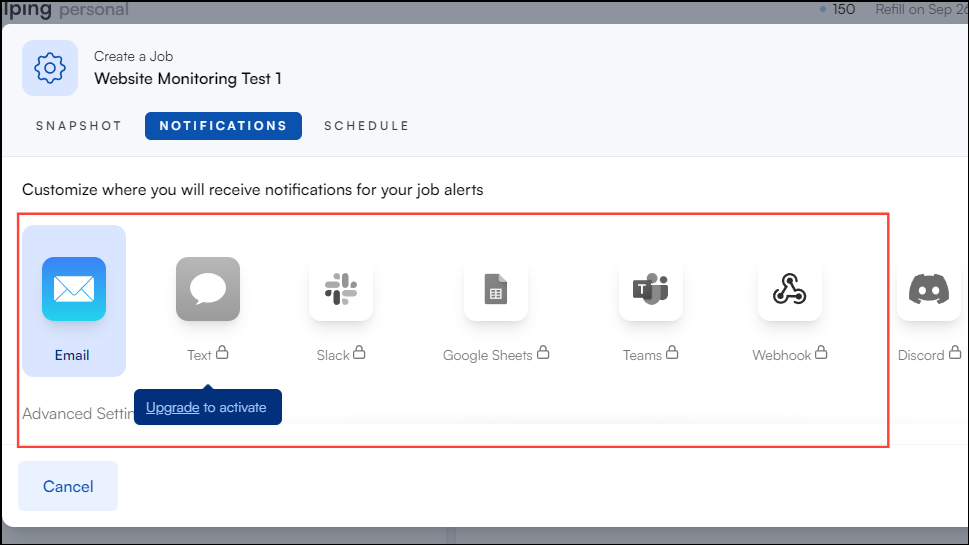The height and width of the screenshot is (545, 969).
Task: Click the Refill on Sep text
Action: coord(921,9)
